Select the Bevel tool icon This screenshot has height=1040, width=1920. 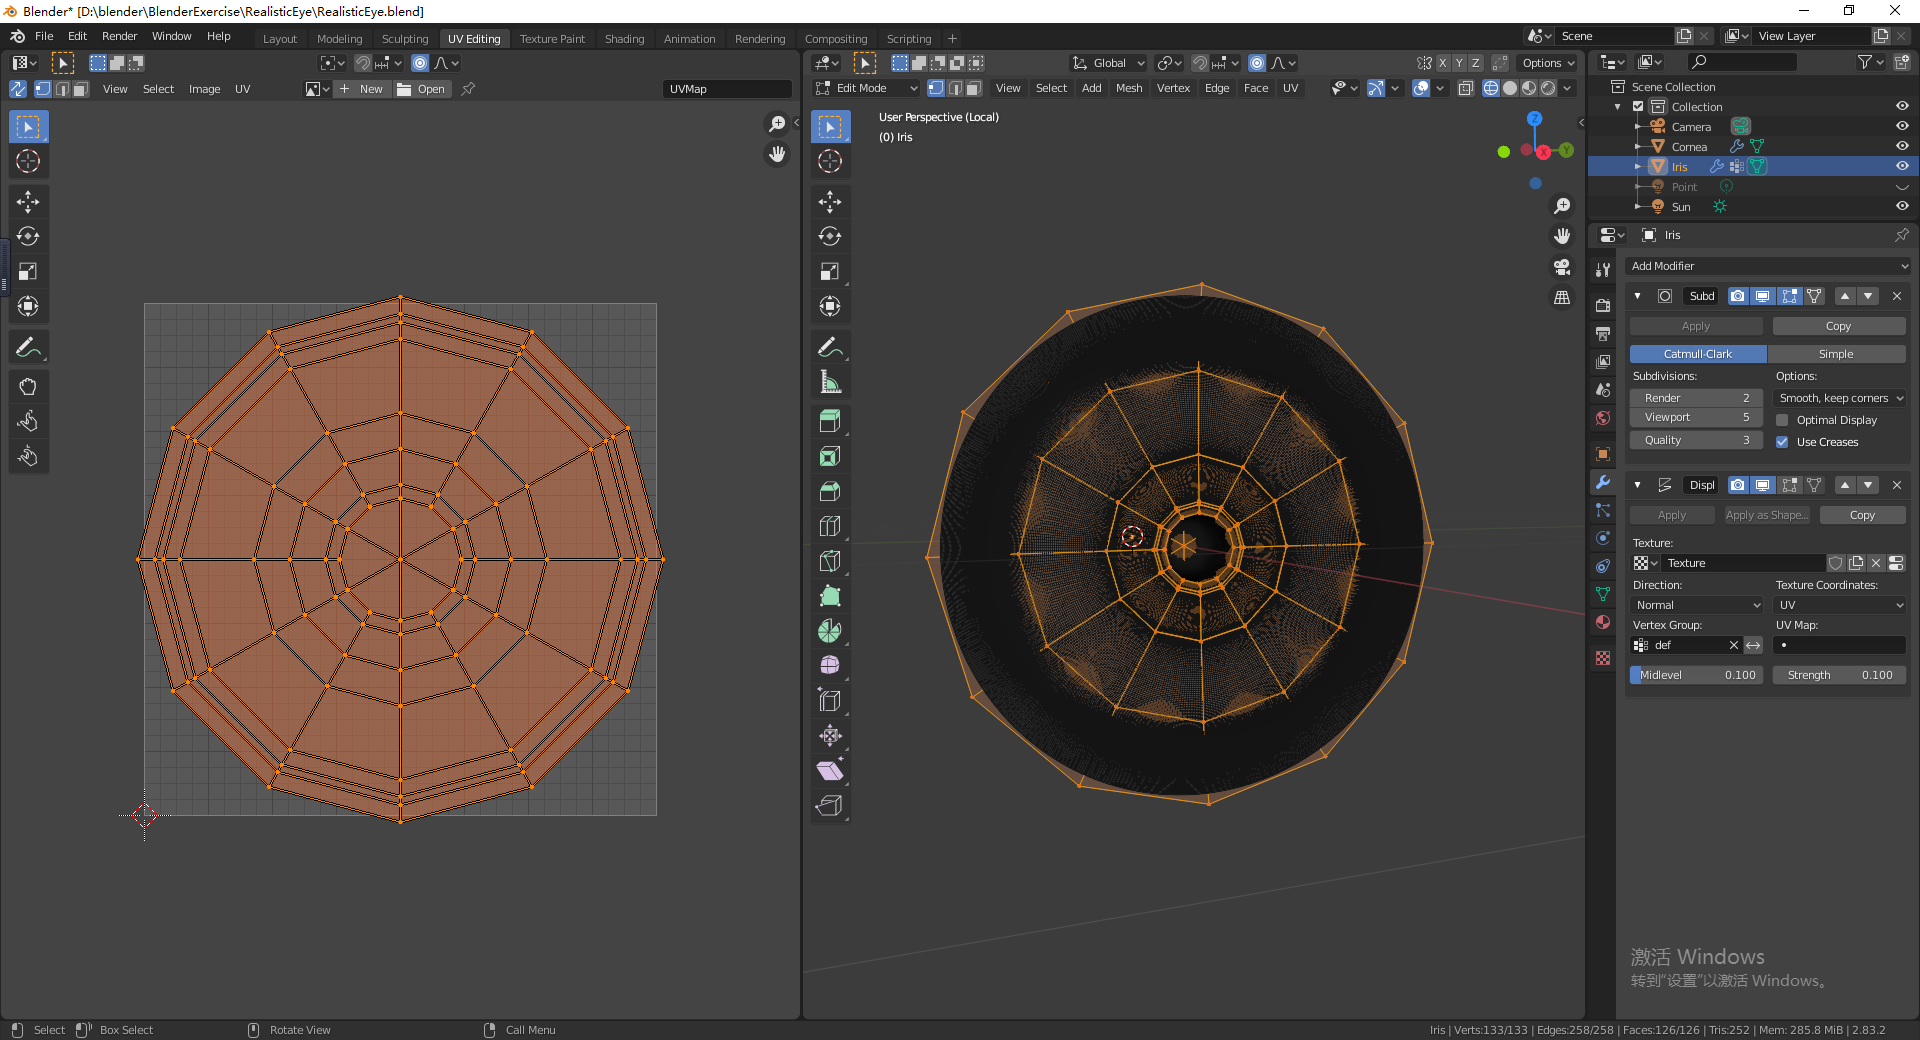pos(830,491)
